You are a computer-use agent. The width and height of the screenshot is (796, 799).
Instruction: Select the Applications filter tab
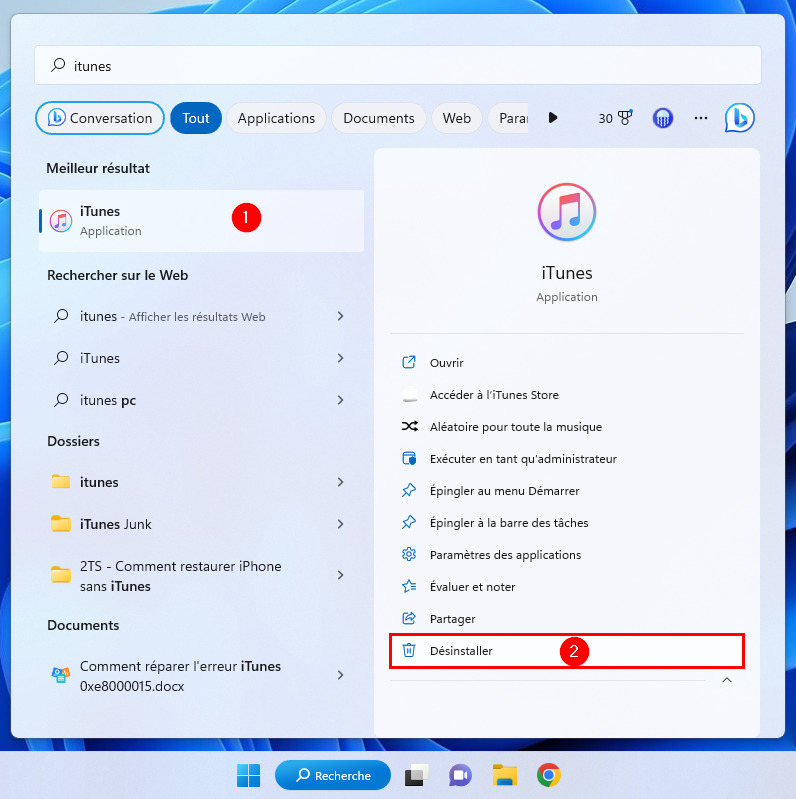(x=276, y=118)
